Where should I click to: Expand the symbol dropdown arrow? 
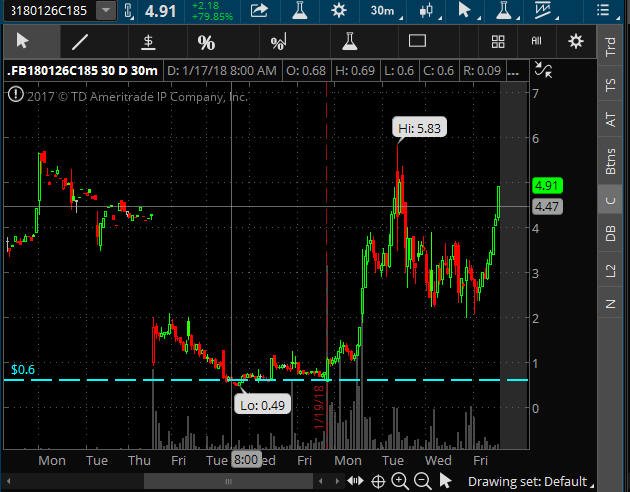click(106, 11)
